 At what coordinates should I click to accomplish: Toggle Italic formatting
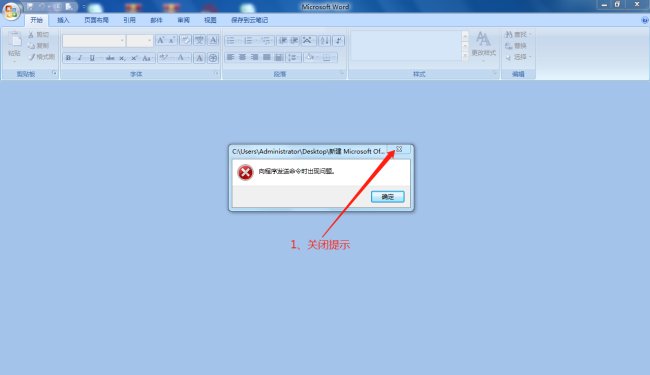point(80,58)
